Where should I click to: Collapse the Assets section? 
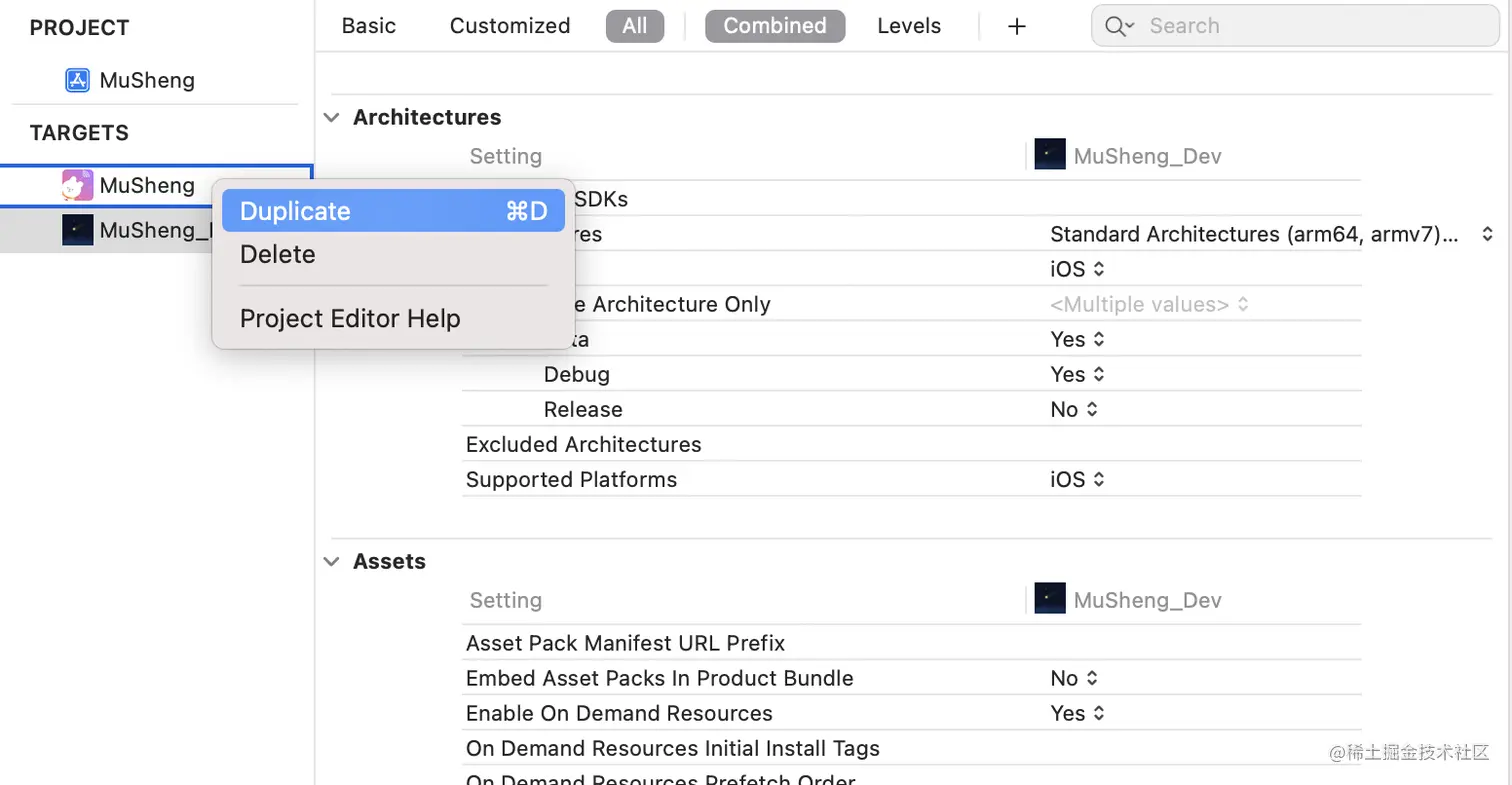pos(331,562)
